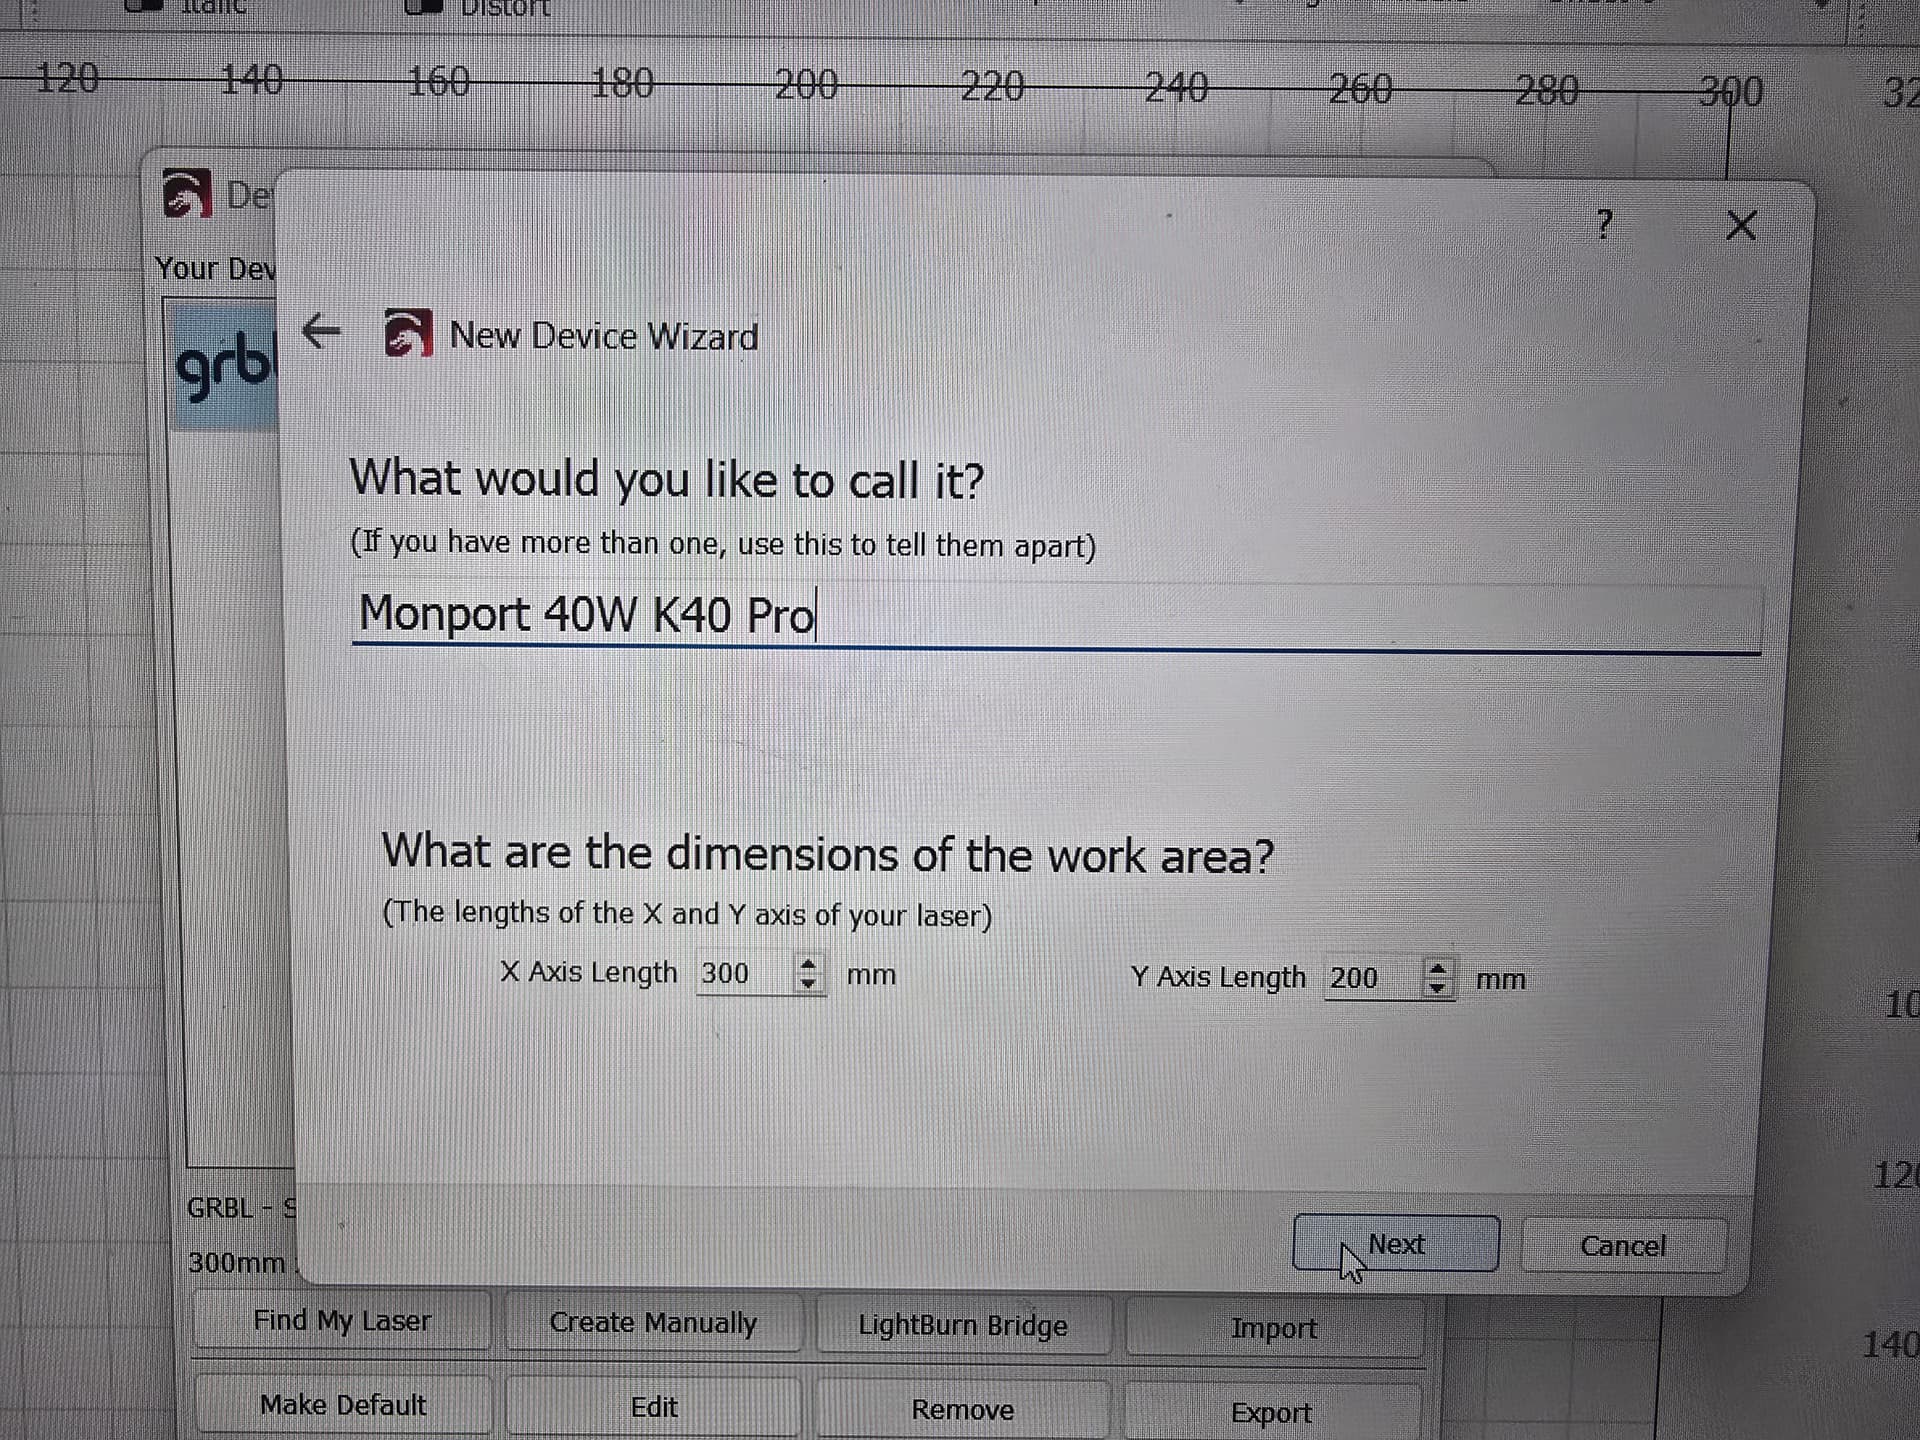Open LightBurn Bridge in Devices window

[963, 1326]
